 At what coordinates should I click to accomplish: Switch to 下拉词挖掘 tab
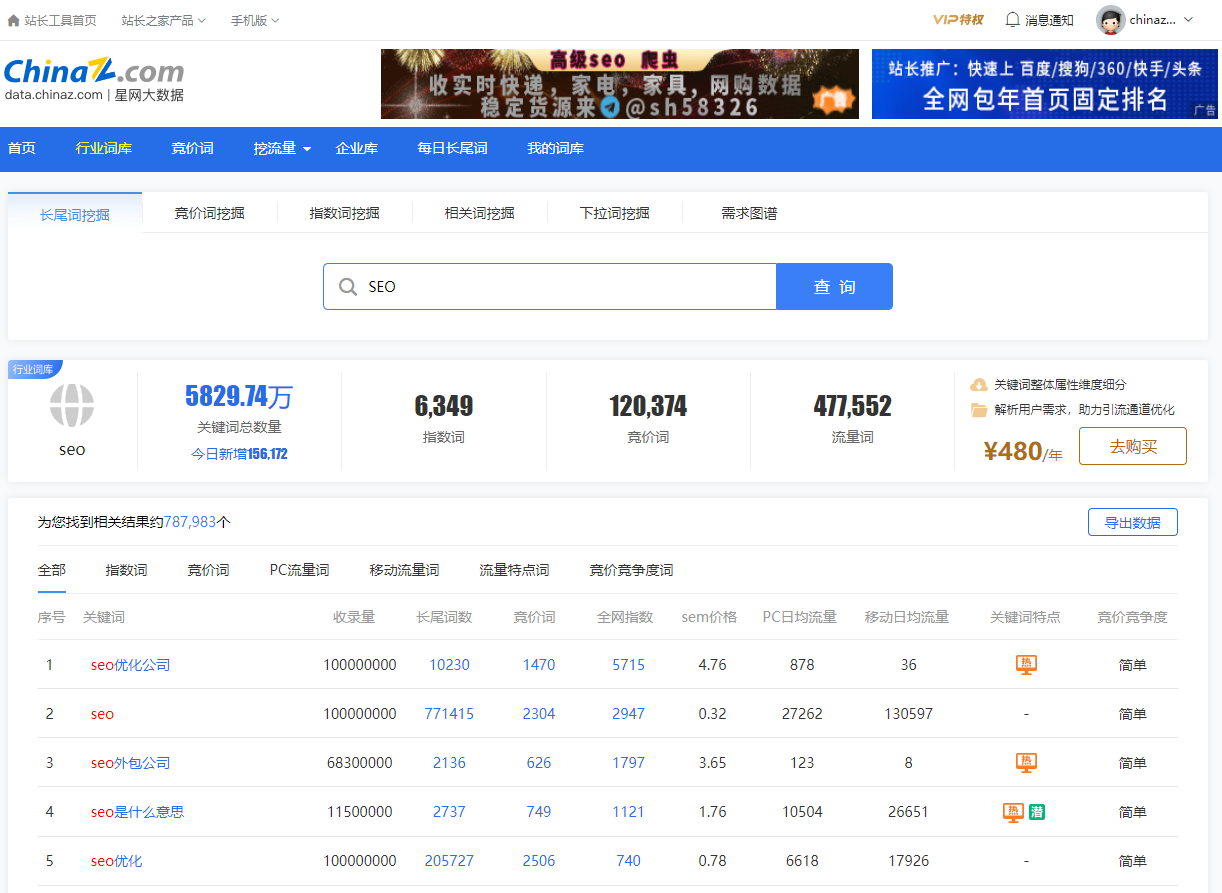(x=615, y=213)
